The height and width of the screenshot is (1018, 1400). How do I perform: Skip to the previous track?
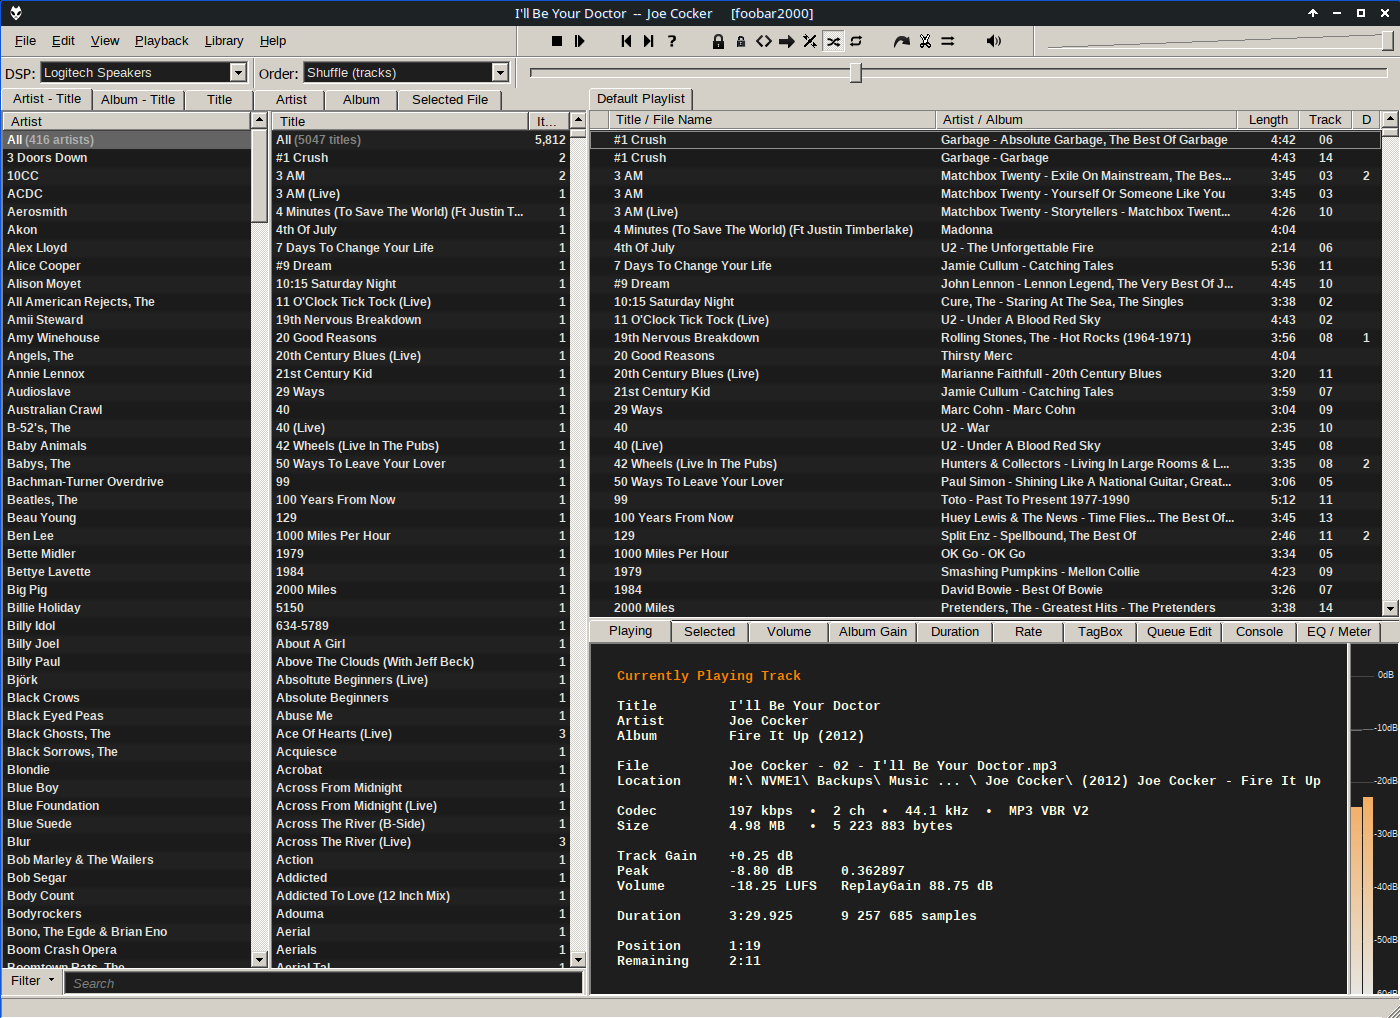(x=626, y=41)
